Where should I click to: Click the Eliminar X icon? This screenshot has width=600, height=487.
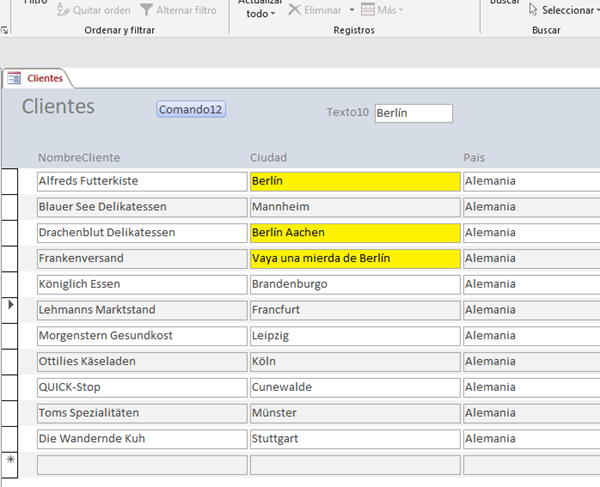point(295,10)
